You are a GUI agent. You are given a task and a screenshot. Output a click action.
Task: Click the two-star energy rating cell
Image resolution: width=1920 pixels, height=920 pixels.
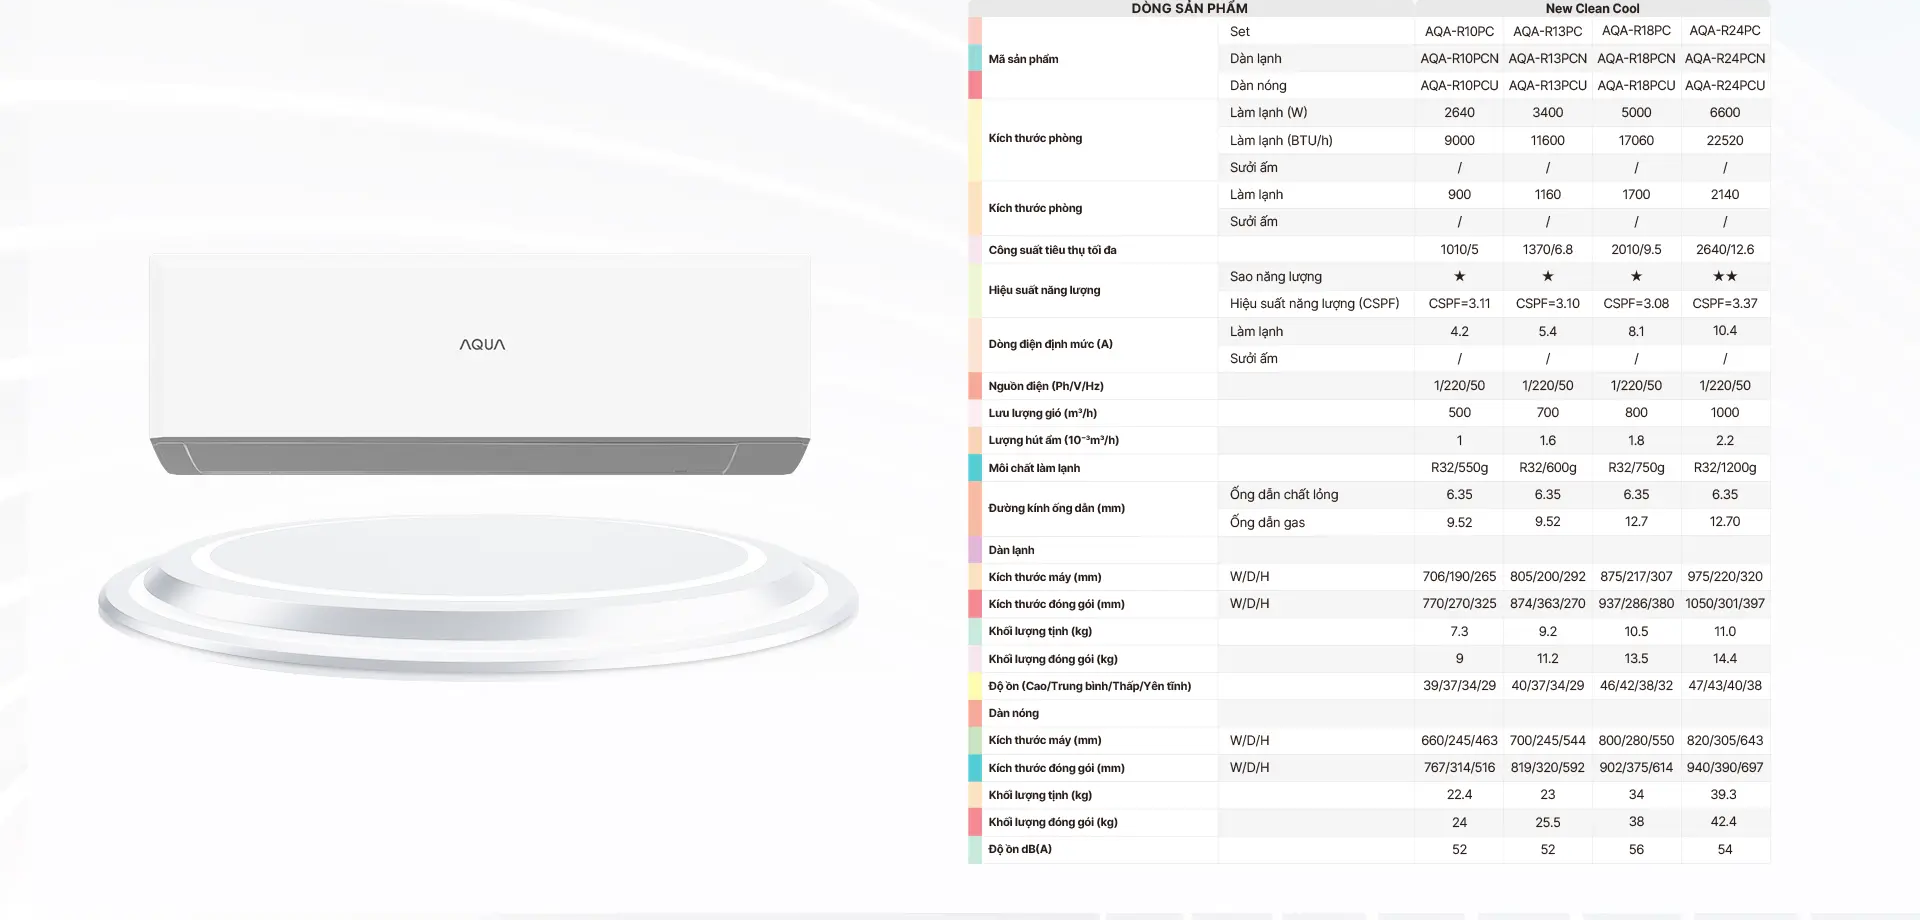tap(1725, 276)
